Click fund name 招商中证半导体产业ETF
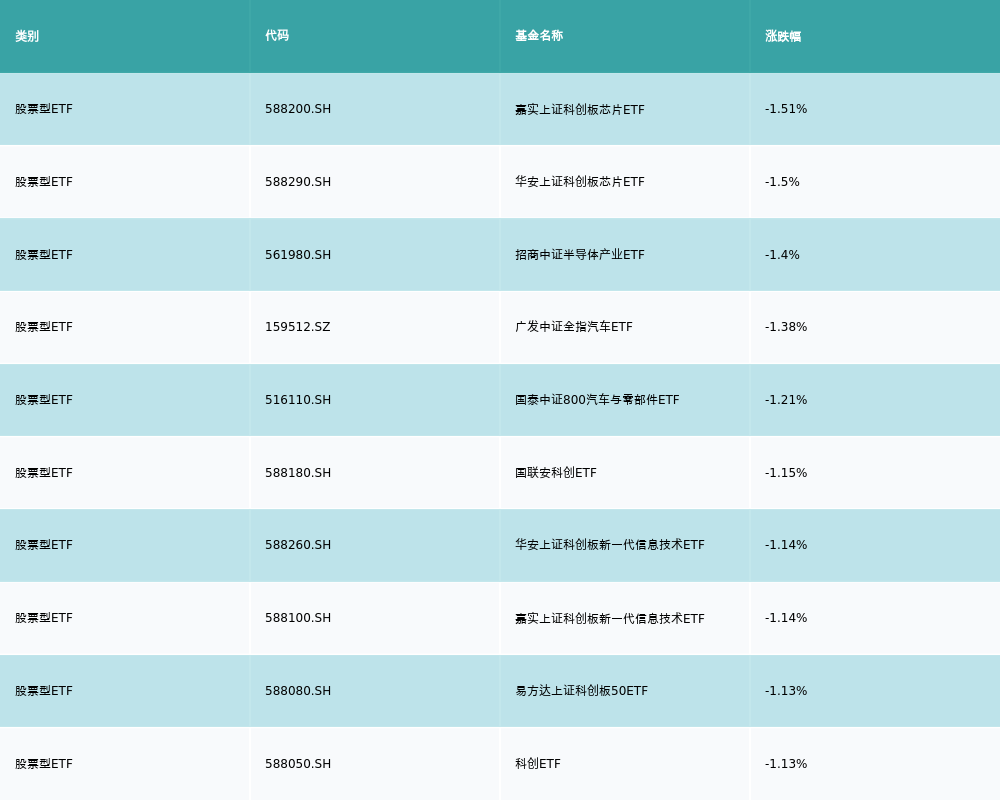 pyautogui.click(x=580, y=255)
